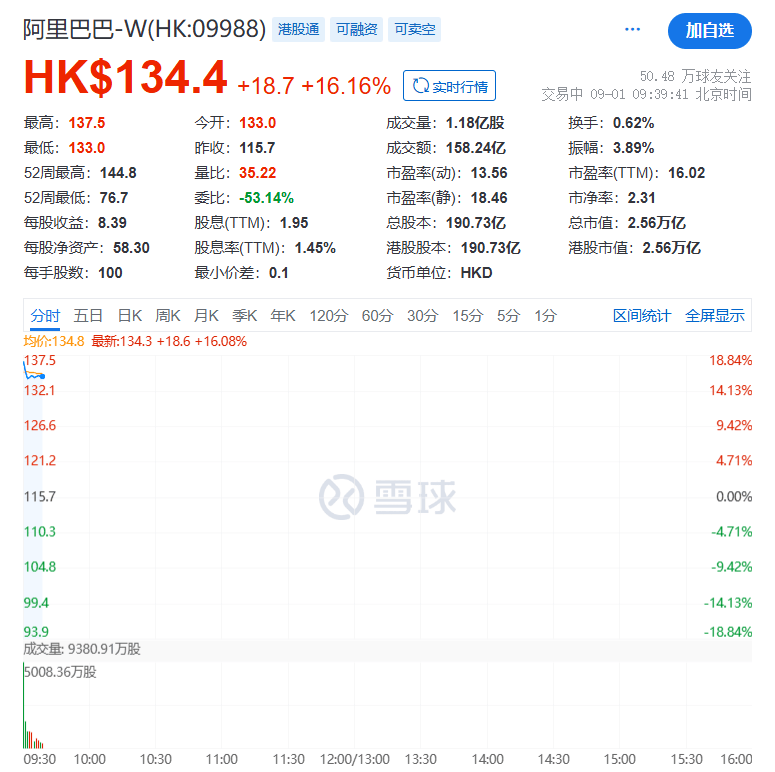Click the 成交量 value 1.18亿股
The width and height of the screenshot is (775, 772).
click(475, 123)
